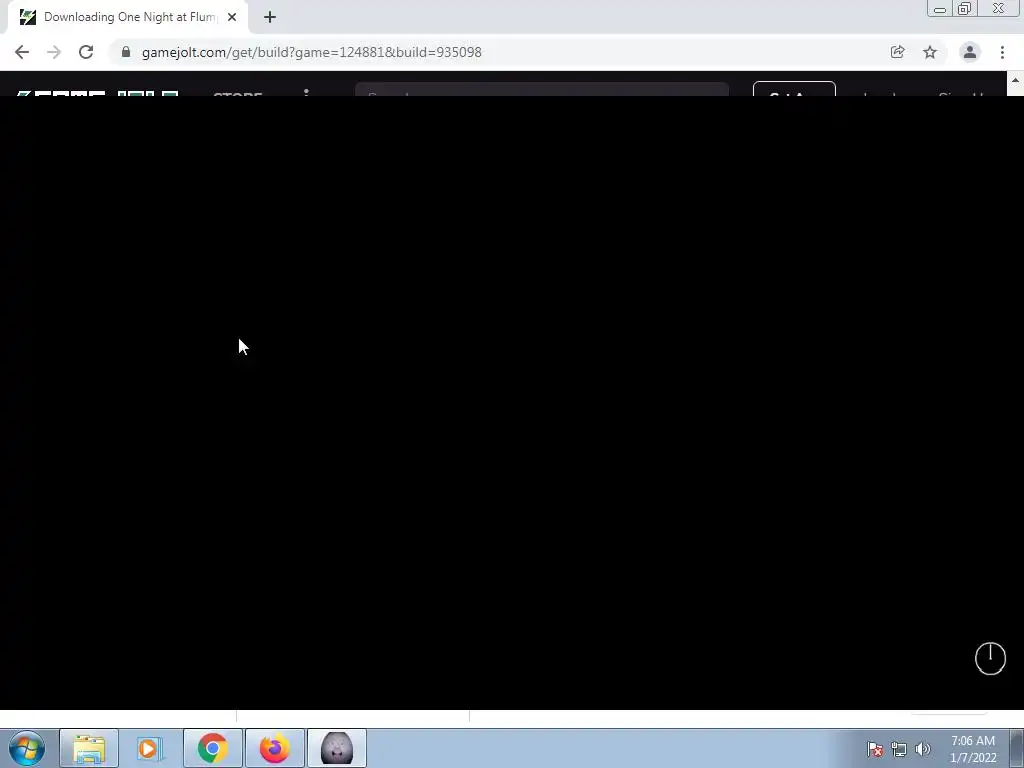Switch to Google Chrome in the taskbar
Screen dimensions: 1024x768
pos(212,748)
